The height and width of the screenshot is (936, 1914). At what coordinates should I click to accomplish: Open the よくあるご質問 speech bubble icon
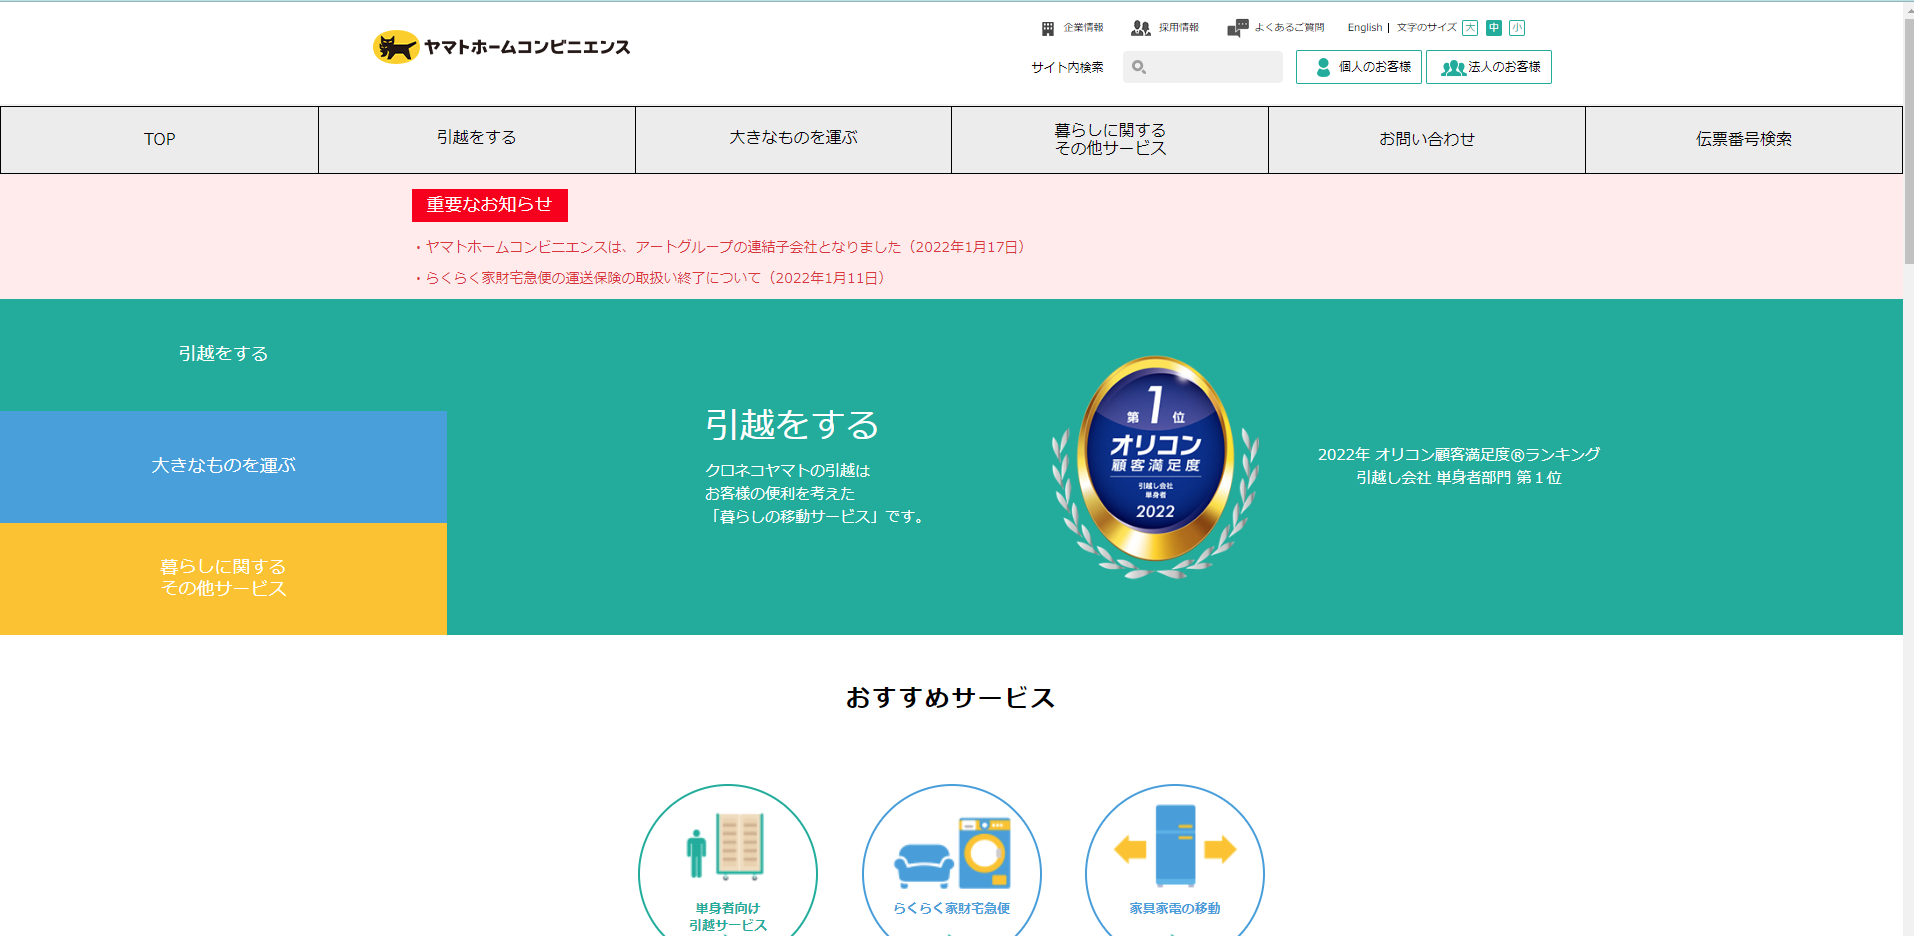pyautogui.click(x=1237, y=28)
